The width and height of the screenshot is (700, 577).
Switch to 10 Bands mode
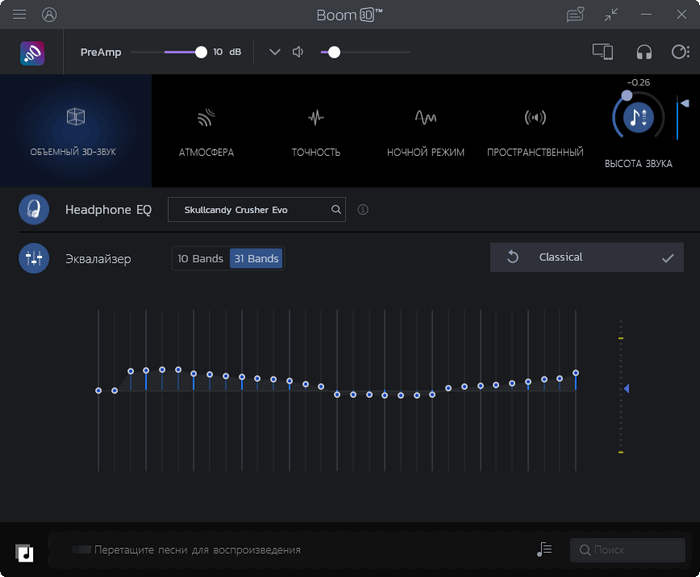(x=200, y=259)
